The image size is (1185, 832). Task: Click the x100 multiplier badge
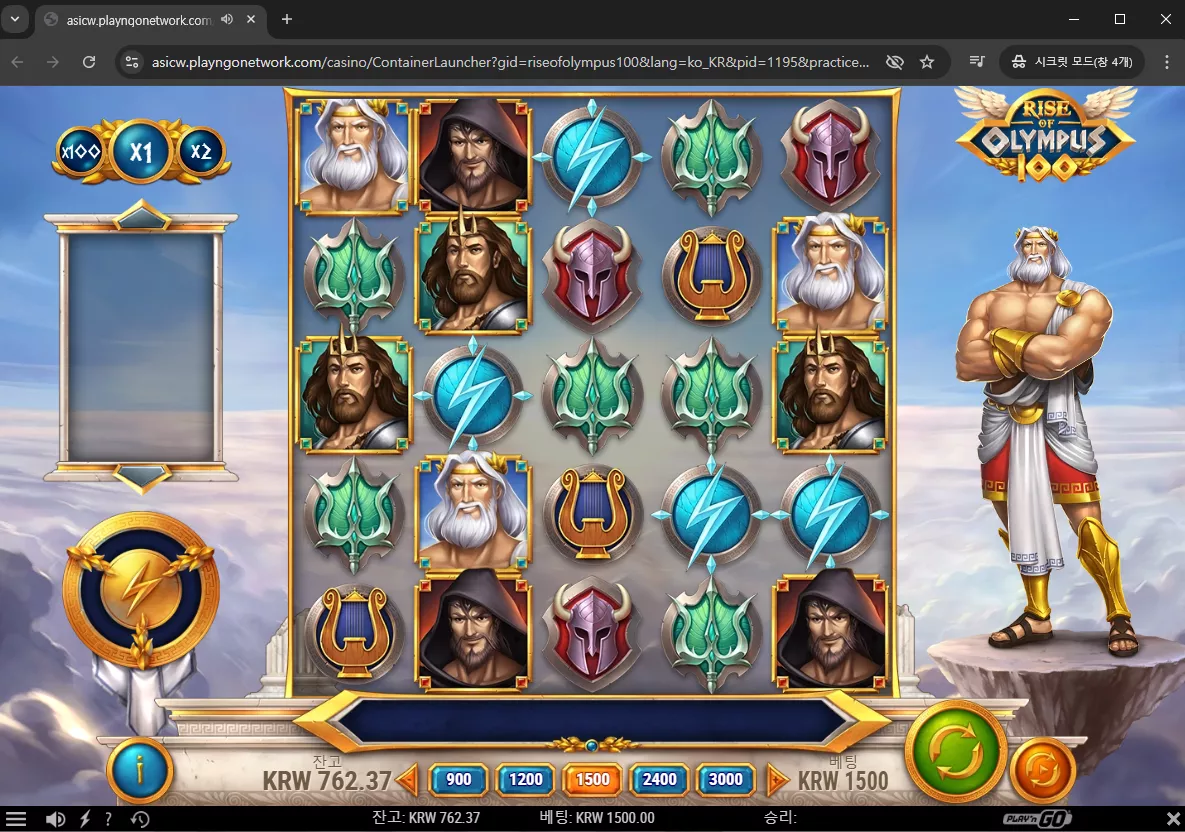[x=81, y=152]
